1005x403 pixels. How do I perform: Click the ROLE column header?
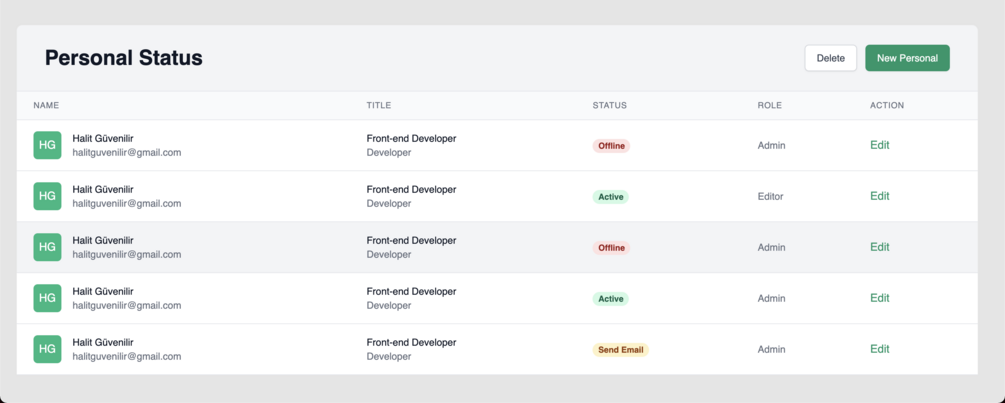[769, 105]
